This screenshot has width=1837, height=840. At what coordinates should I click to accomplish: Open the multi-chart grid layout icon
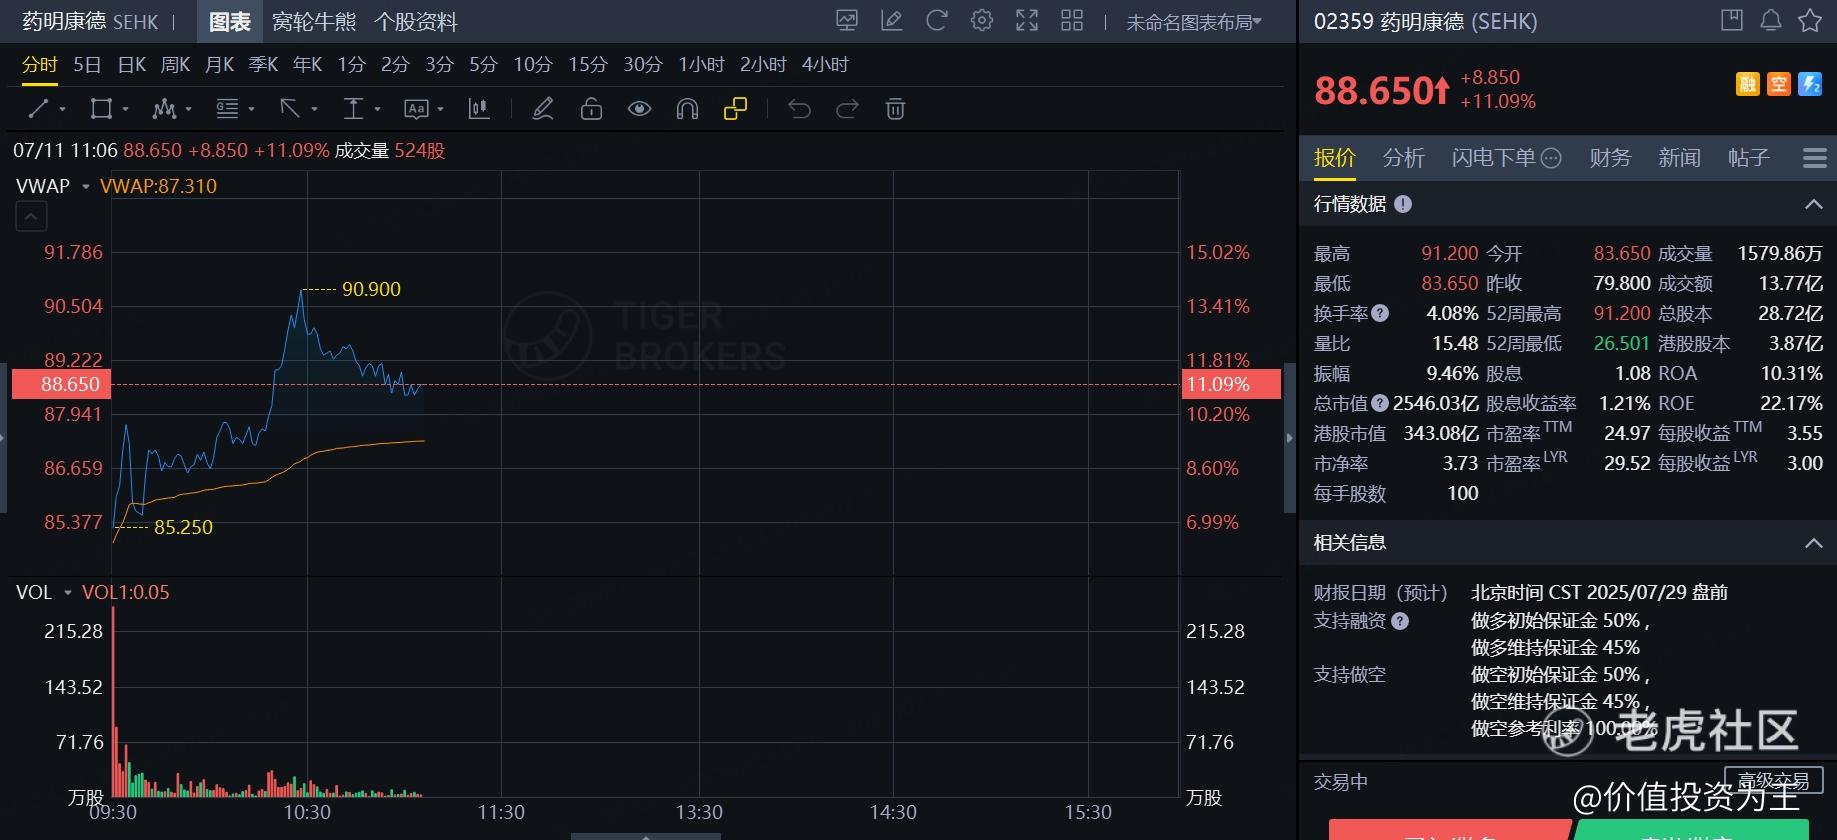point(1072,21)
